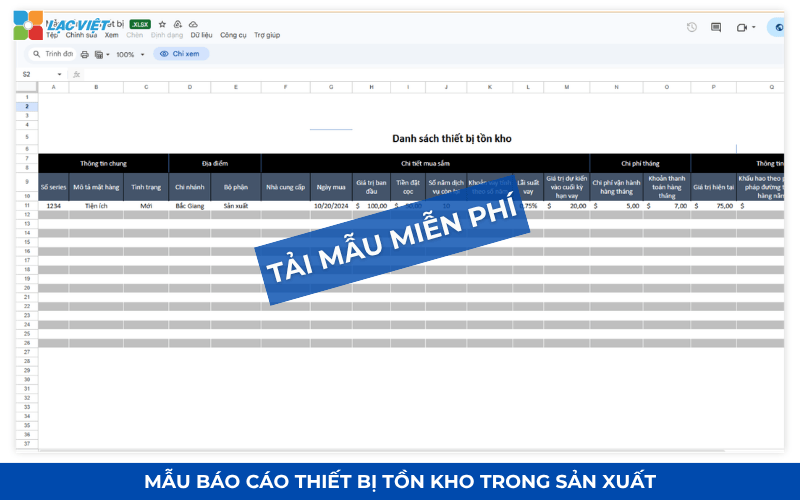
Task: Click the date cell 10/20/2024
Action: point(331,206)
